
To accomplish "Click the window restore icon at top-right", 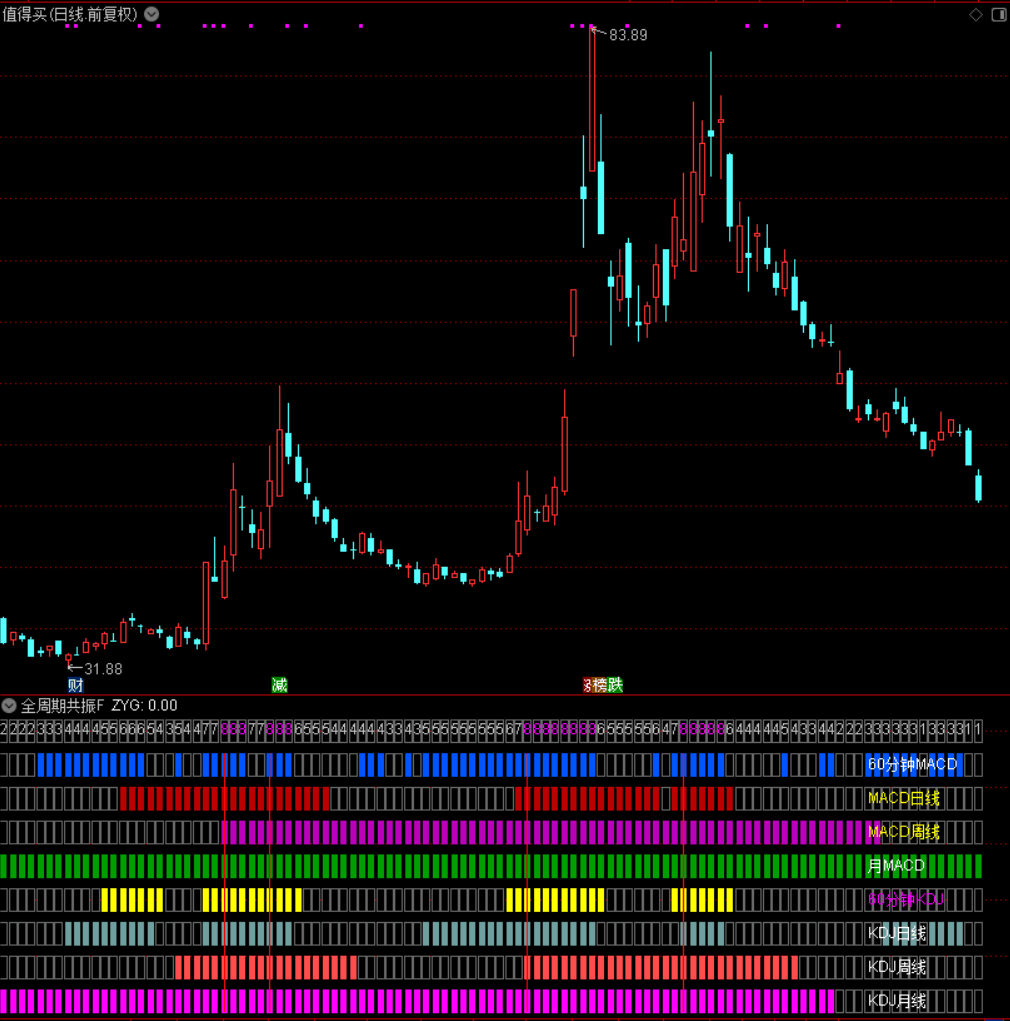I will pos(998,14).
